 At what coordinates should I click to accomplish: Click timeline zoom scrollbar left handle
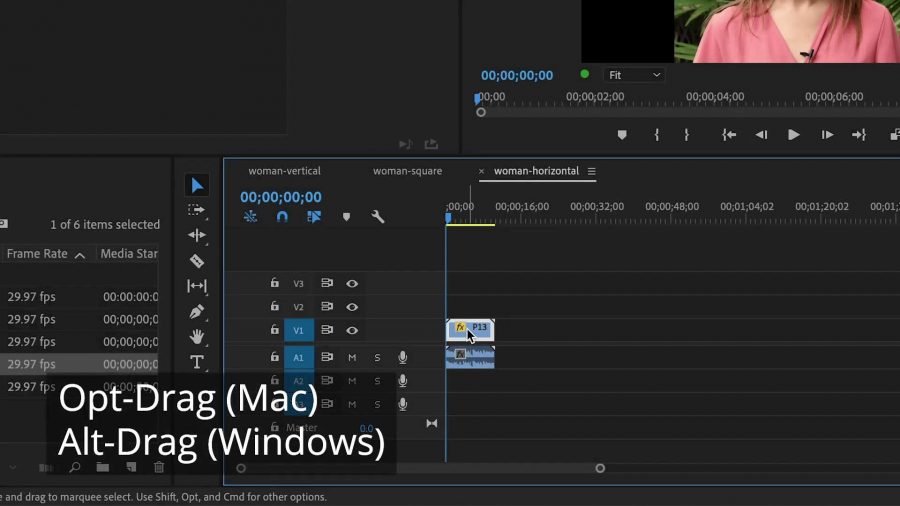[x=241, y=468]
